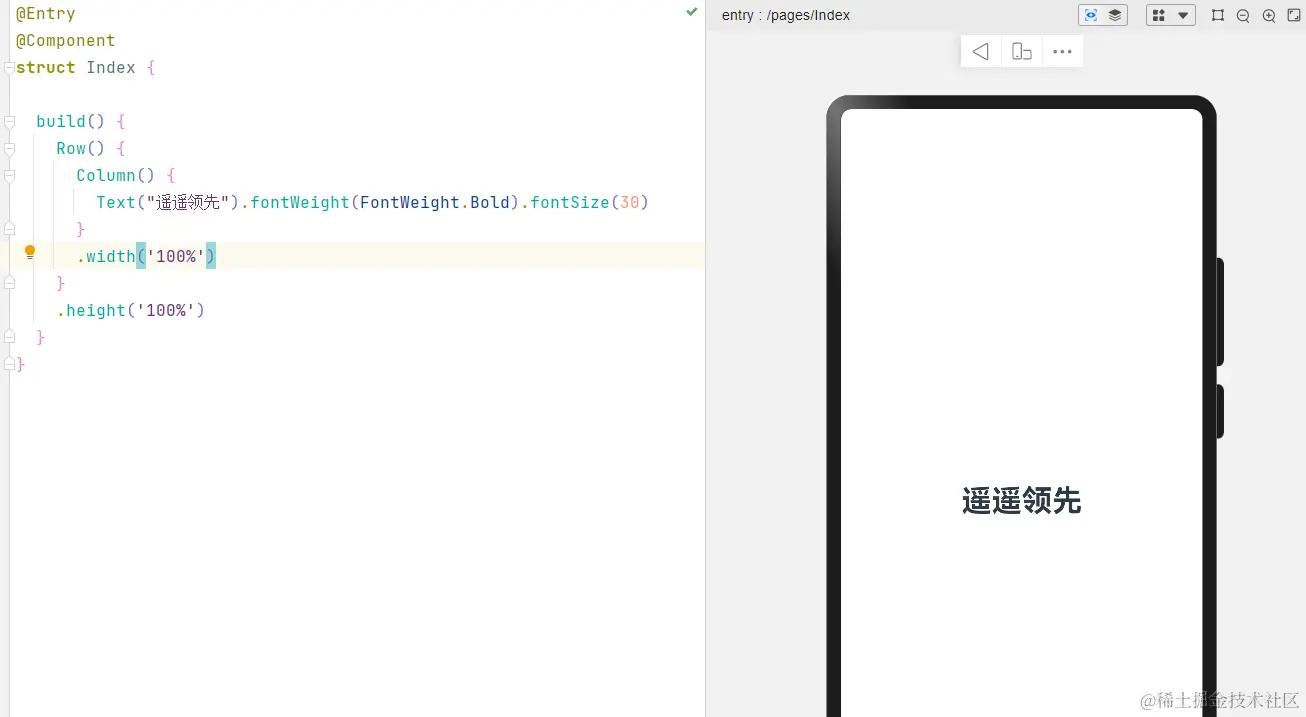Screen dimensions: 1306x717
Task: Open the quick-fix lightbulb suggestion
Action: pos(29,252)
